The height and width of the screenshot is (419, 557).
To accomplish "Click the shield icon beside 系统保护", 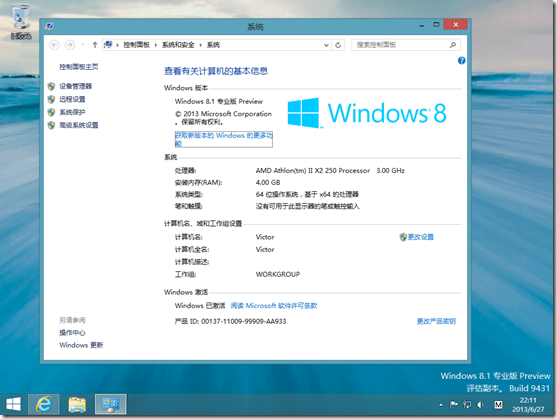I will click(x=52, y=112).
